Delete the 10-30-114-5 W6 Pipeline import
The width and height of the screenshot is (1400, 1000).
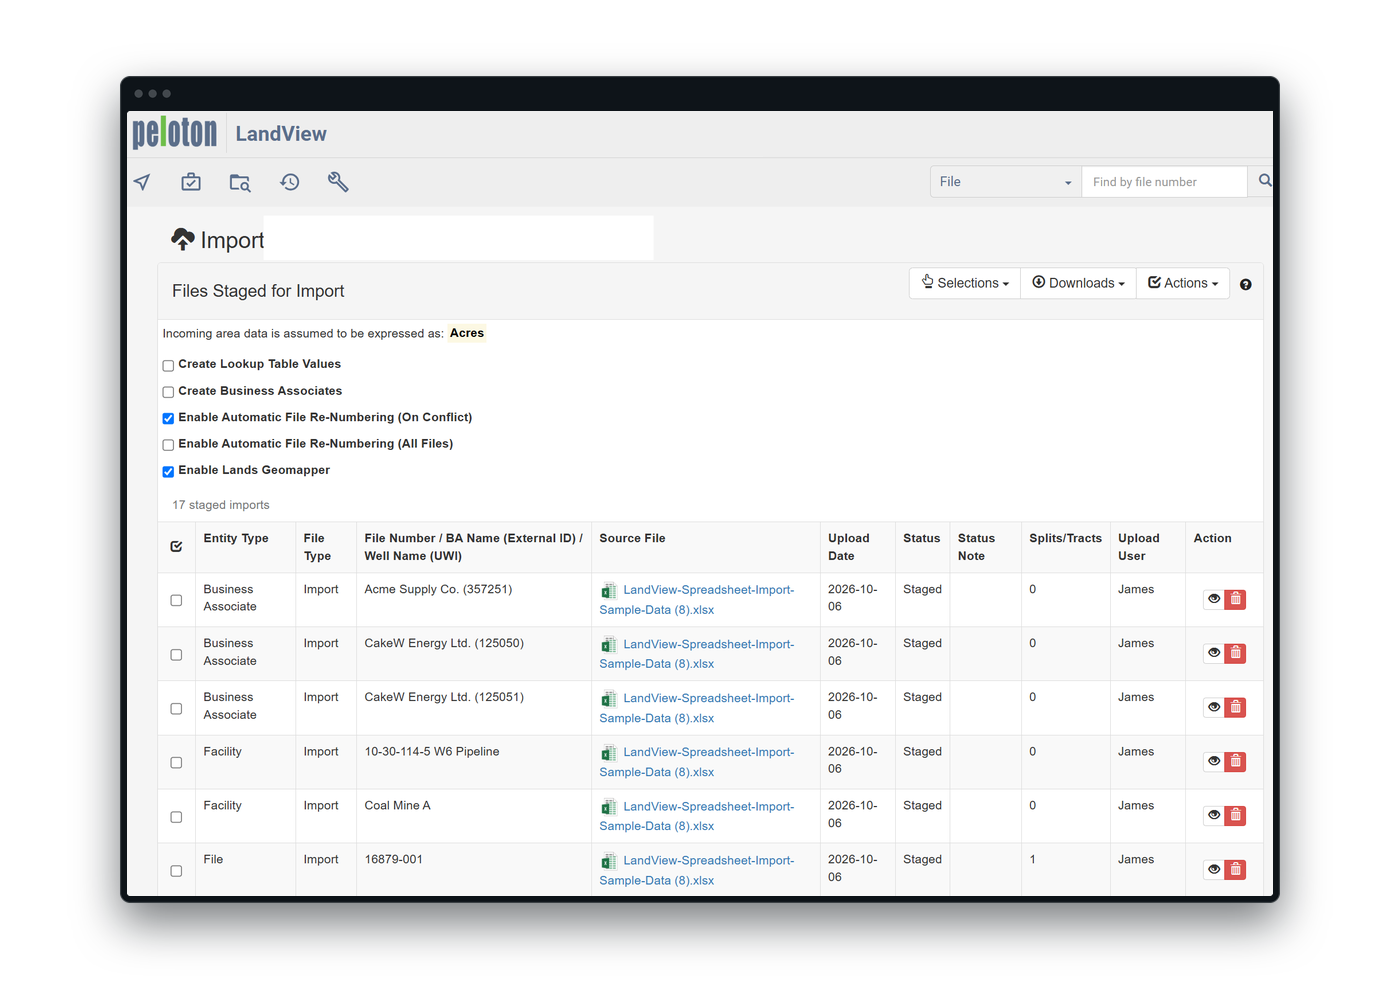(x=1236, y=761)
